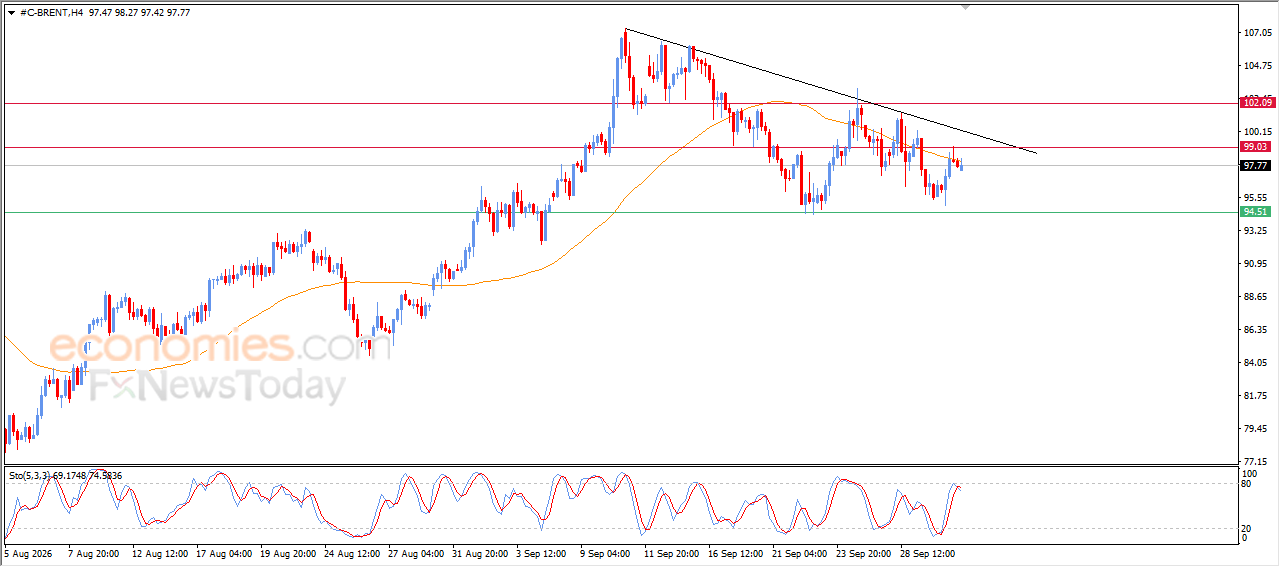Click the 77.15 price axis value

pos(1256,462)
